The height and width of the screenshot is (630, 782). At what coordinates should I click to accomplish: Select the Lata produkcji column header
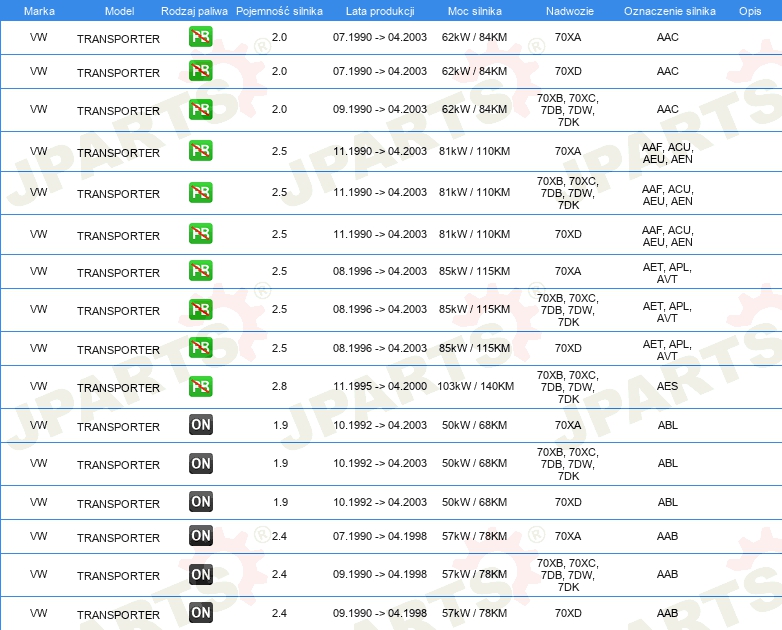380,11
